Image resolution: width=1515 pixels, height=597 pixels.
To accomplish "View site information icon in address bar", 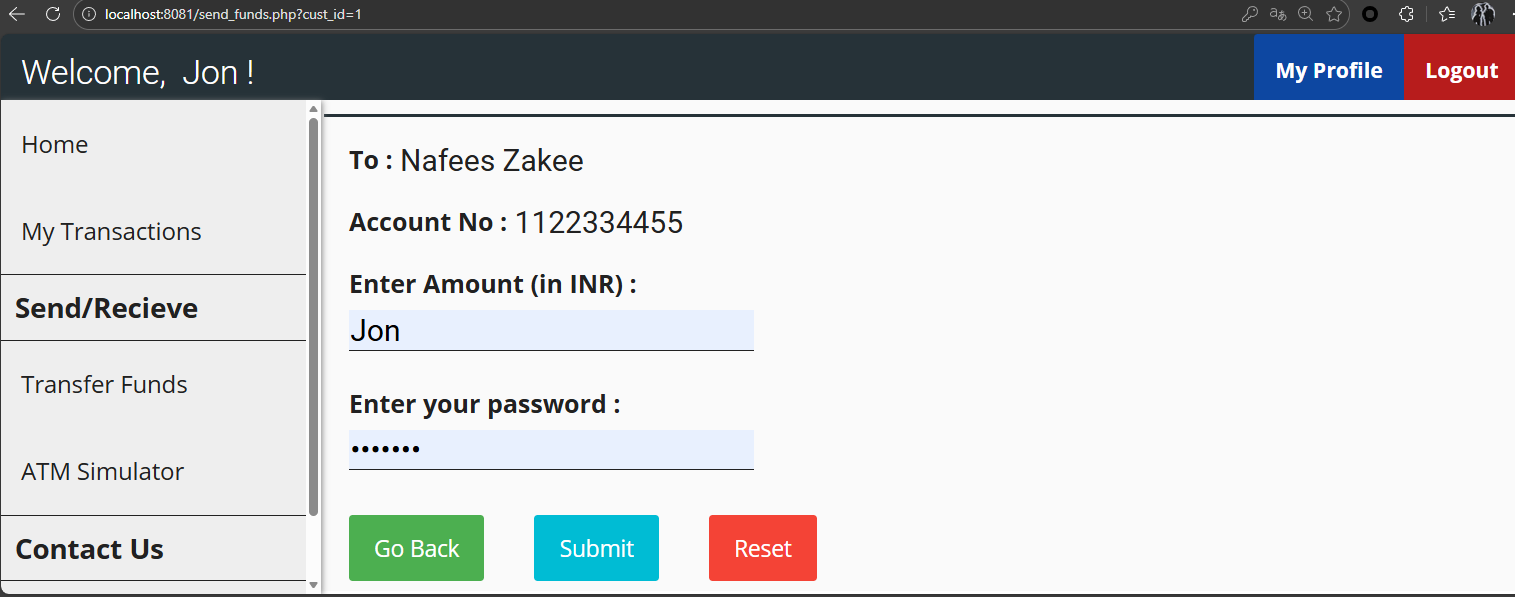I will 88,14.
